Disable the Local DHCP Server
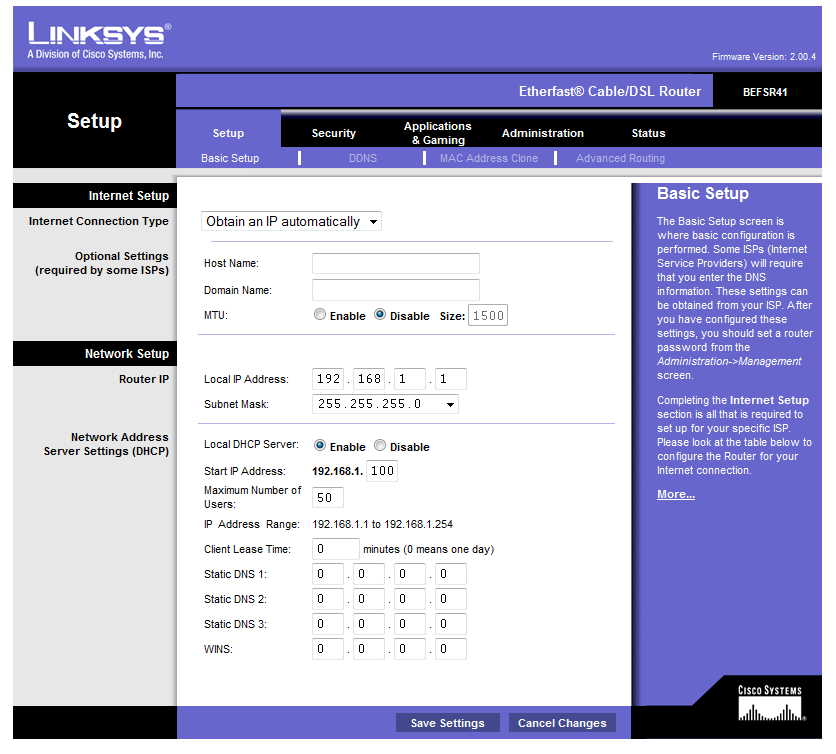Screen dimensions: 836x754 click(380, 445)
